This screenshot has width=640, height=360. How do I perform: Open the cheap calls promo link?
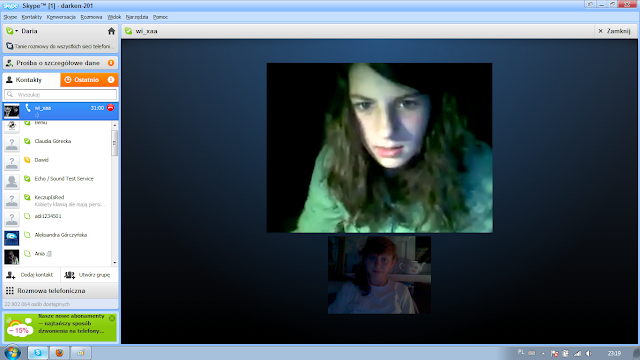point(60,46)
